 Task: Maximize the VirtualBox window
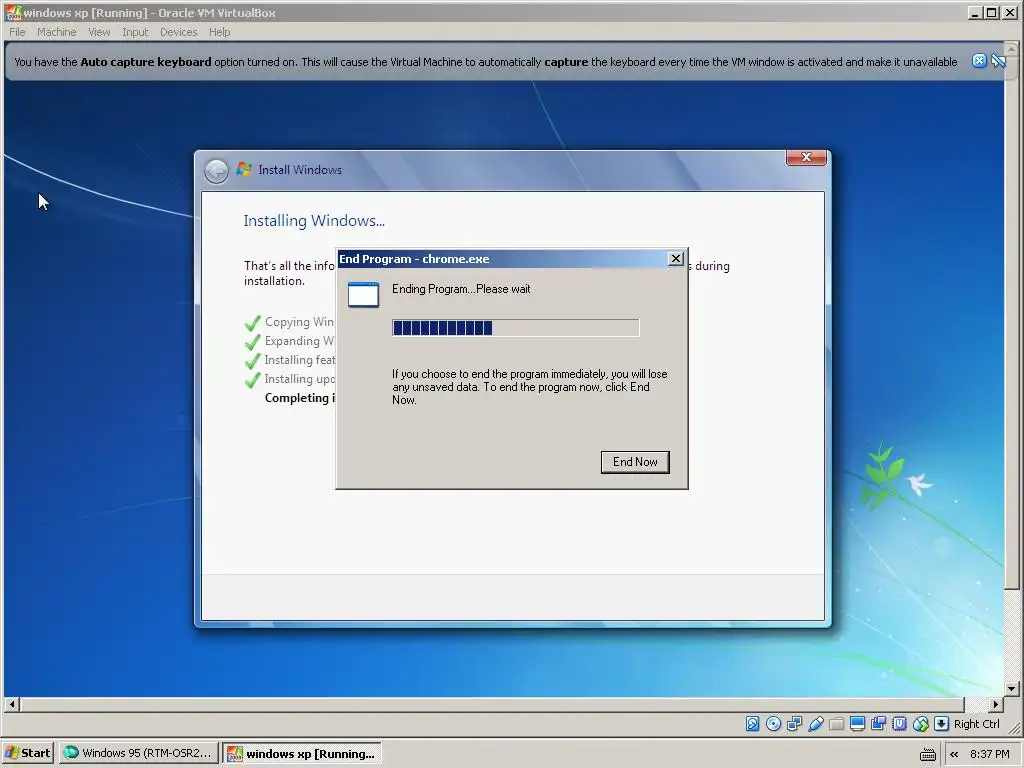click(x=991, y=12)
